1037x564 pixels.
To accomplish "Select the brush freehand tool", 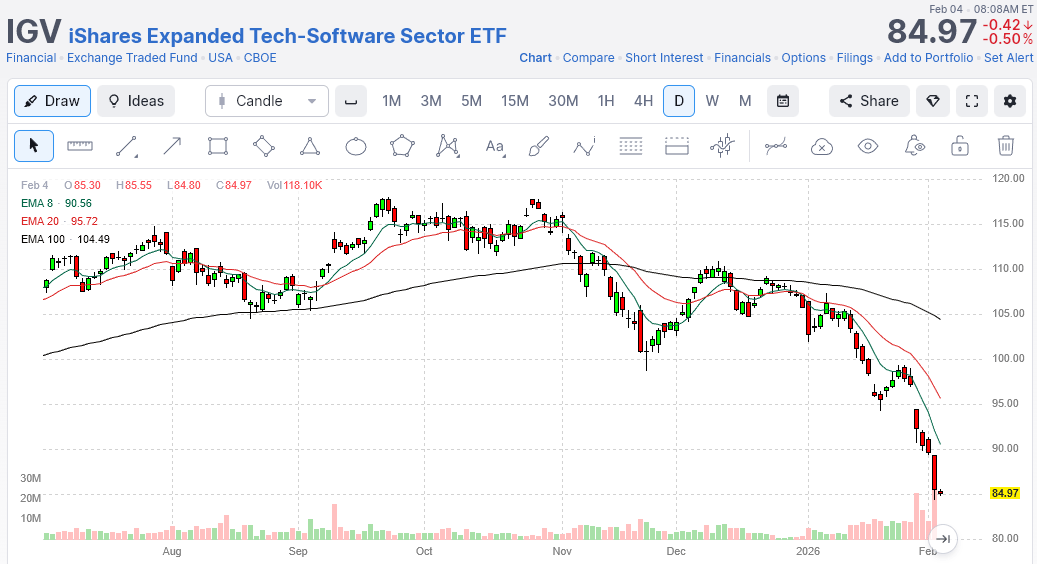I will 539,146.
